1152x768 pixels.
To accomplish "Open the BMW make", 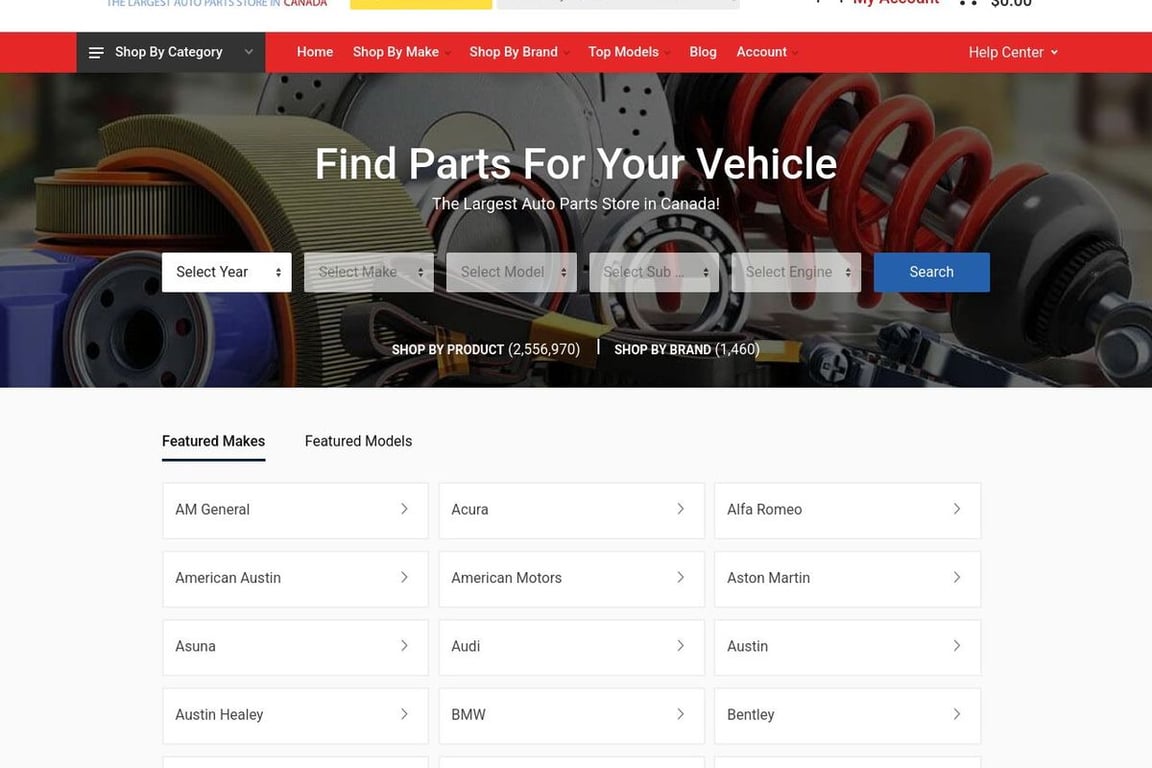I will point(572,715).
